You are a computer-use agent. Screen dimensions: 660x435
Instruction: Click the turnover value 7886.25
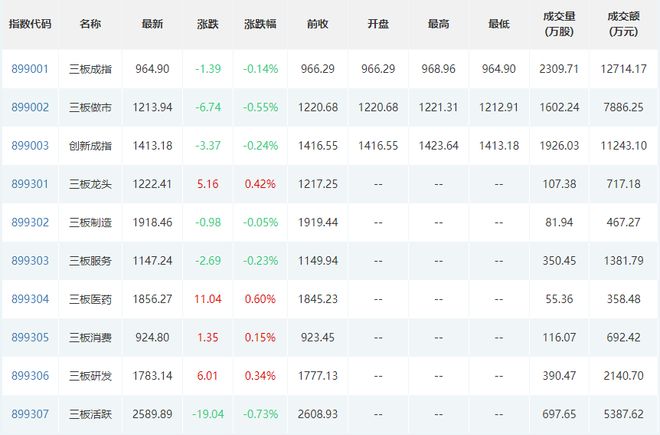(623, 107)
